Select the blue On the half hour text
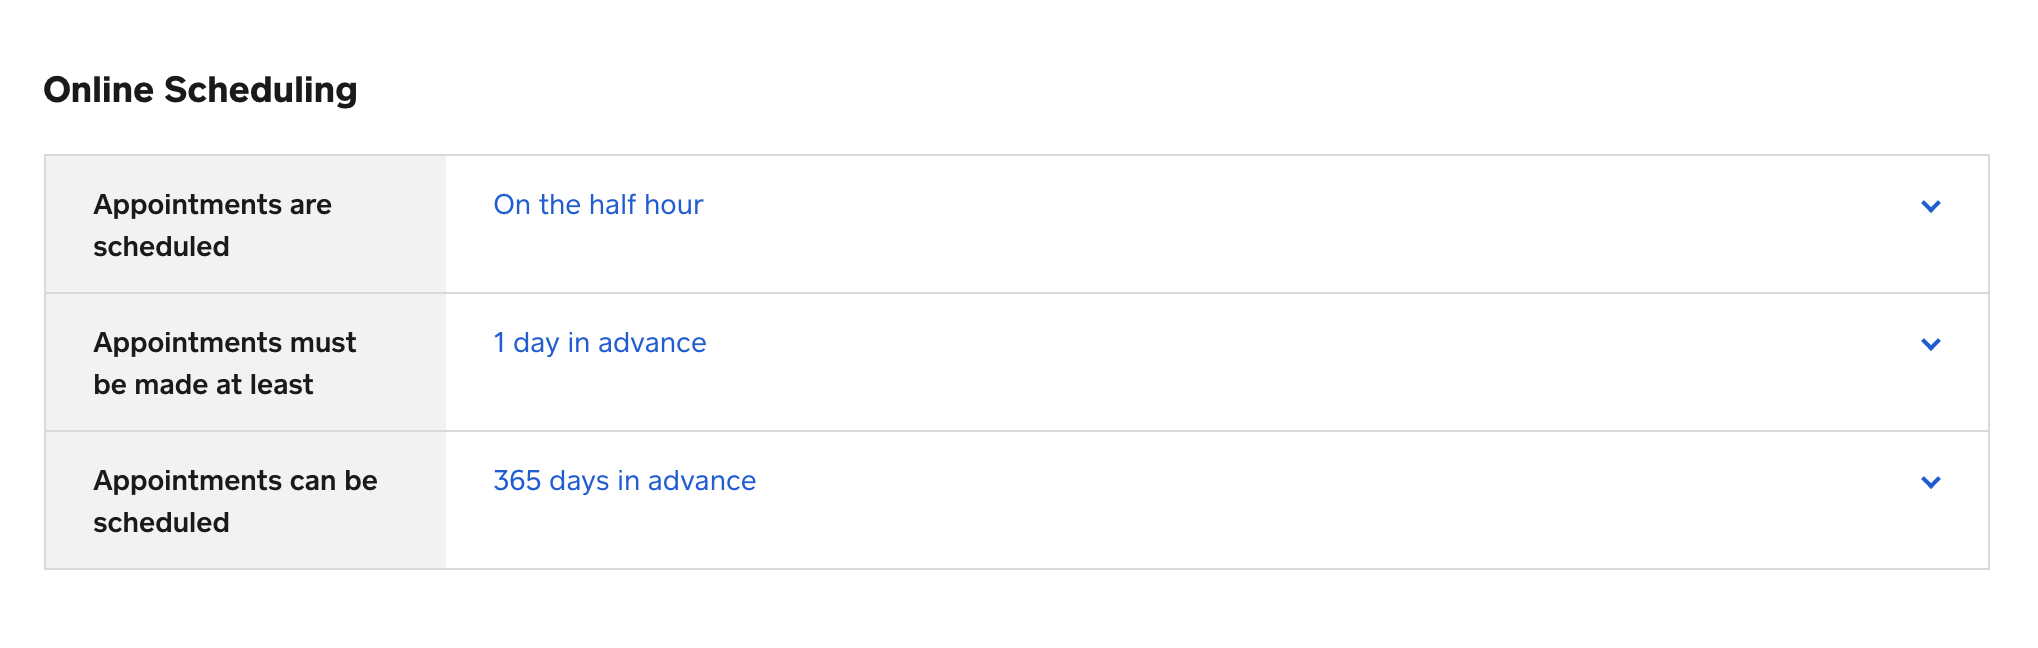Image resolution: width=2038 pixels, height=648 pixels. pos(598,205)
